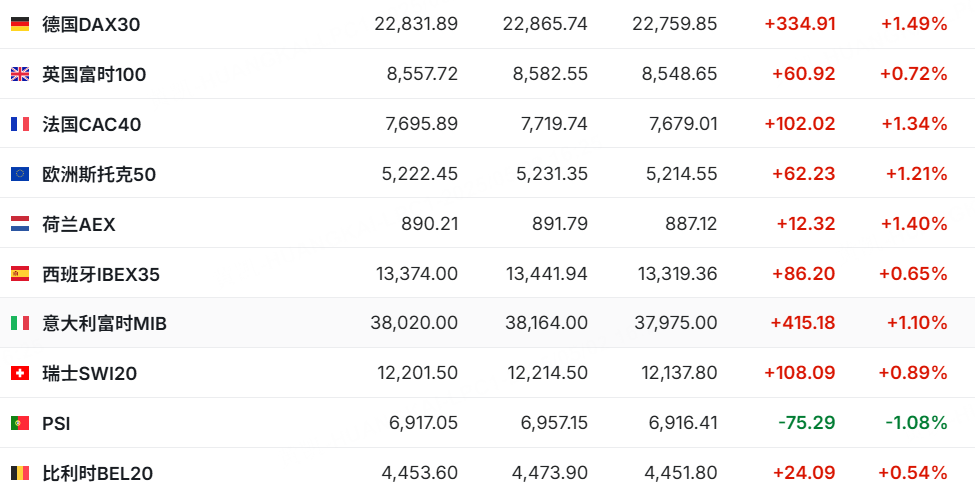The width and height of the screenshot is (975, 492).
Task: Open the 法国CAC40 index link
Action: (91, 124)
